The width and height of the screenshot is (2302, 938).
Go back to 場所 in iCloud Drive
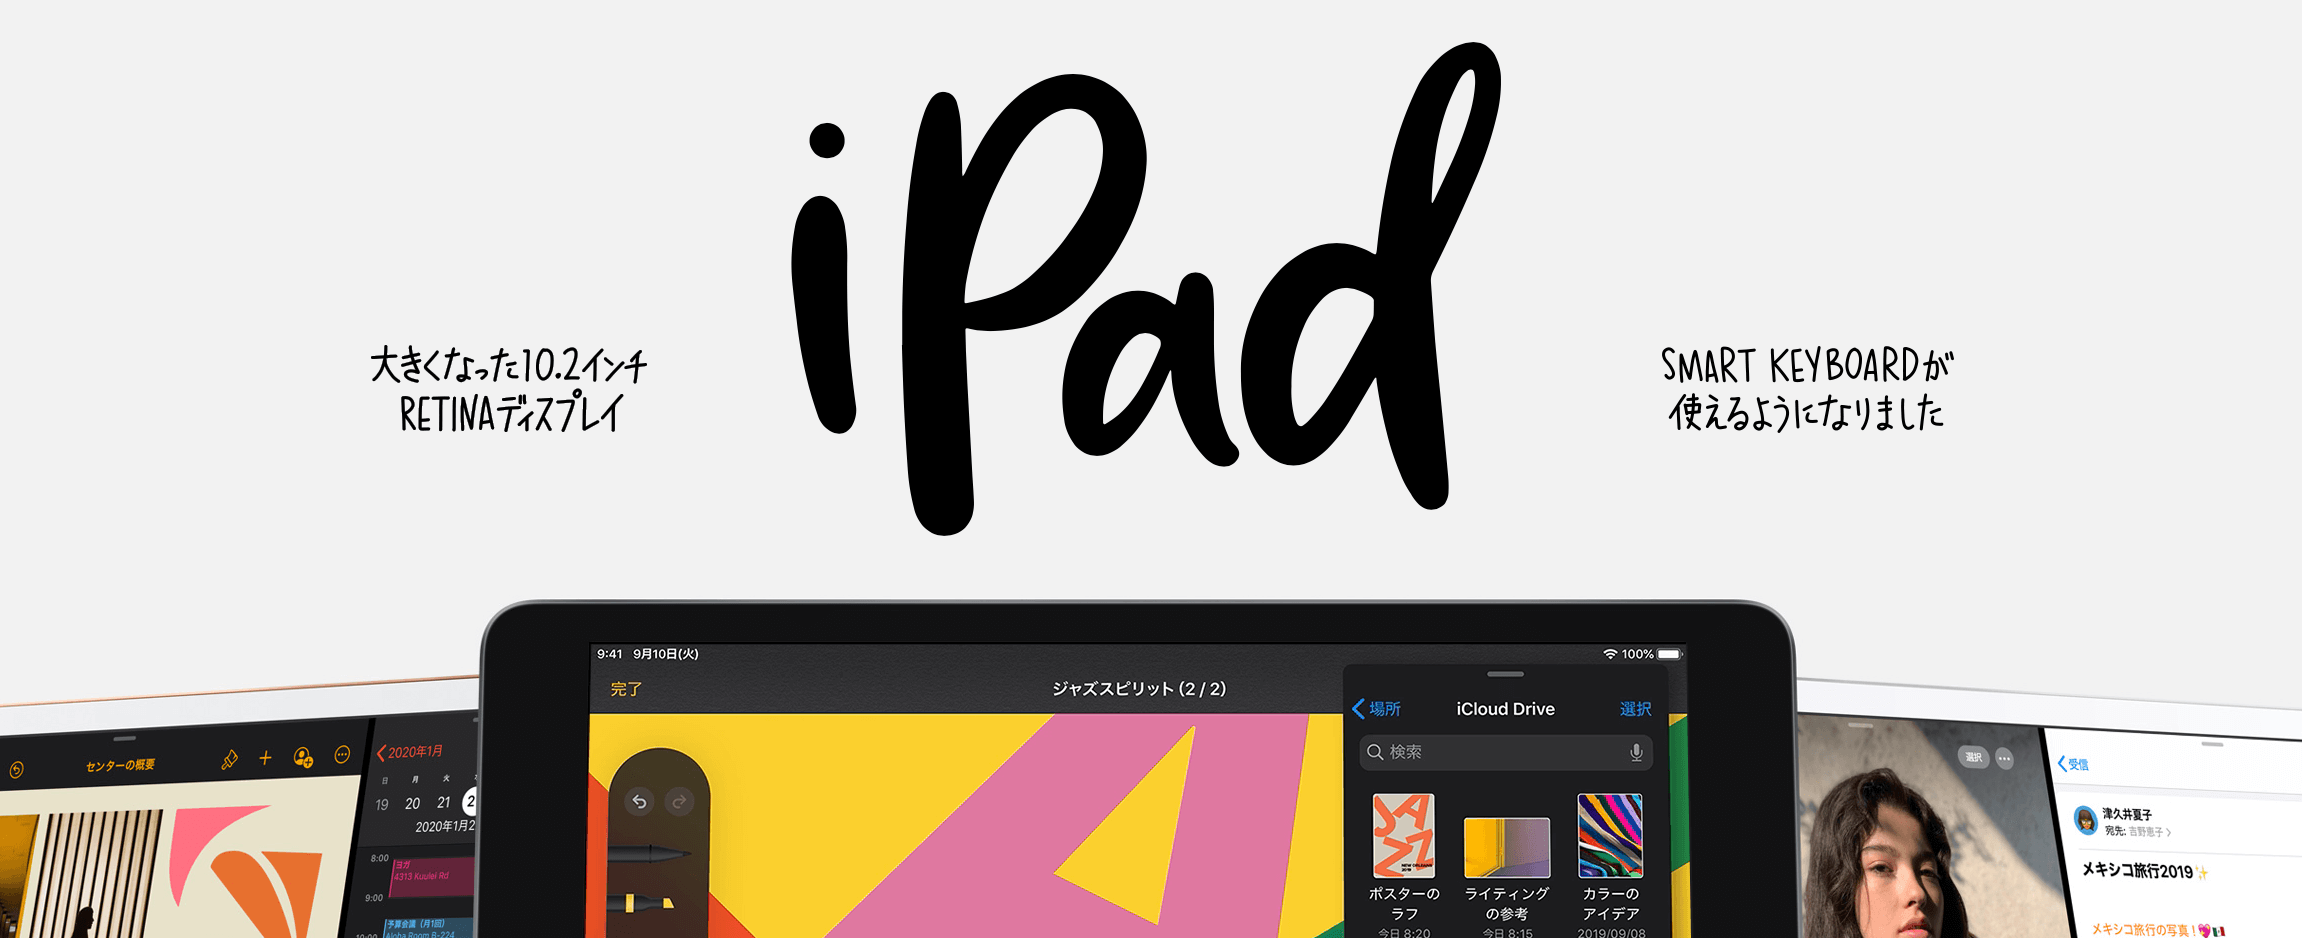point(1376,709)
